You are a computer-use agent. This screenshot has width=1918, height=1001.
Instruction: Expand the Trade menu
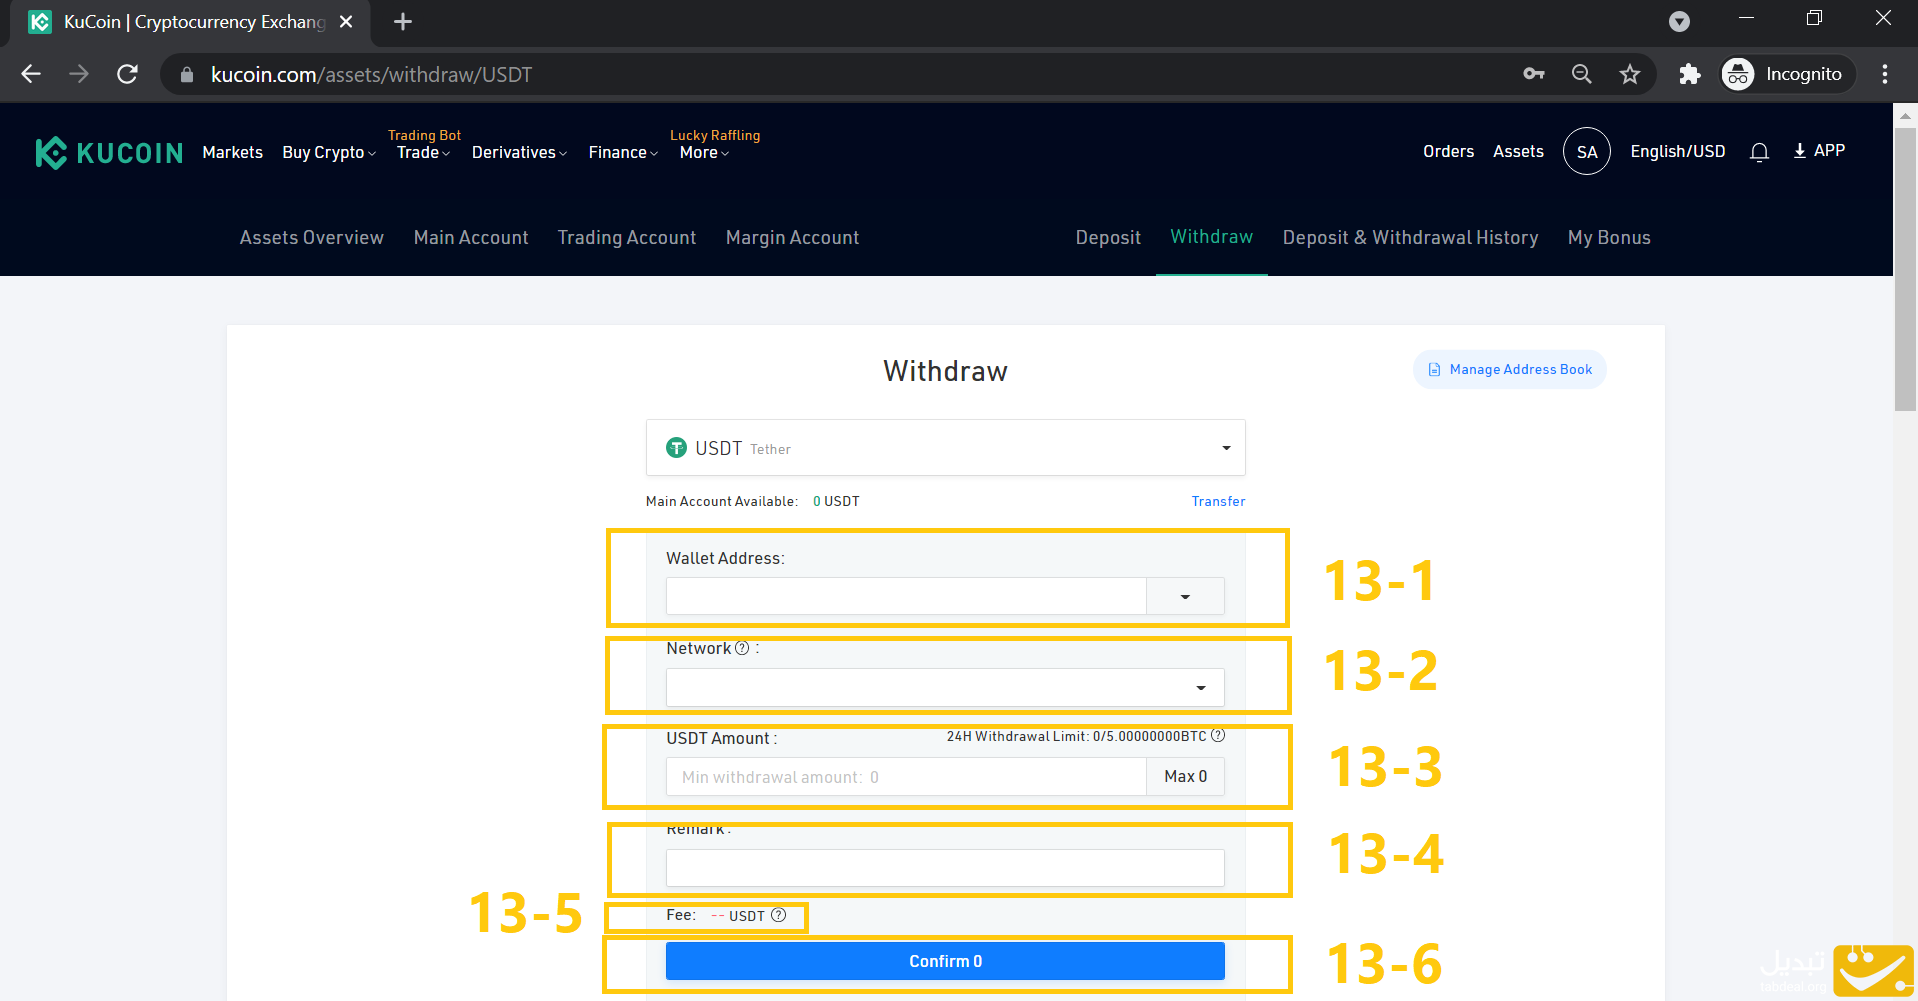pos(423,152)
